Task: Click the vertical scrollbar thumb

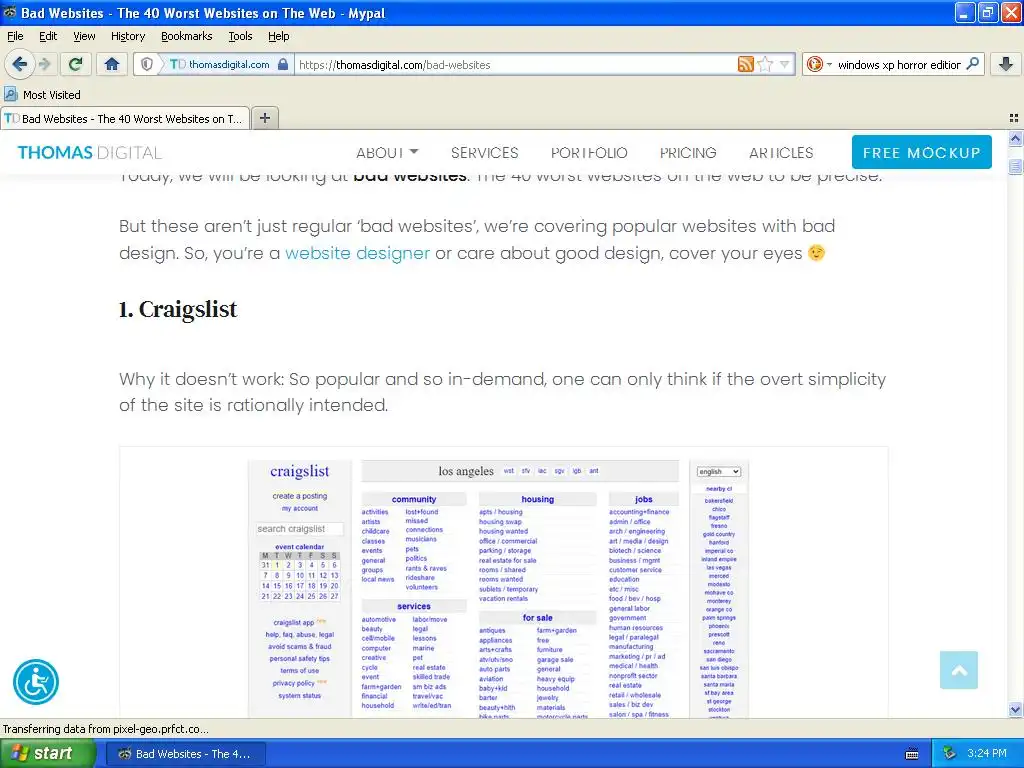Action: point(1015,167)
